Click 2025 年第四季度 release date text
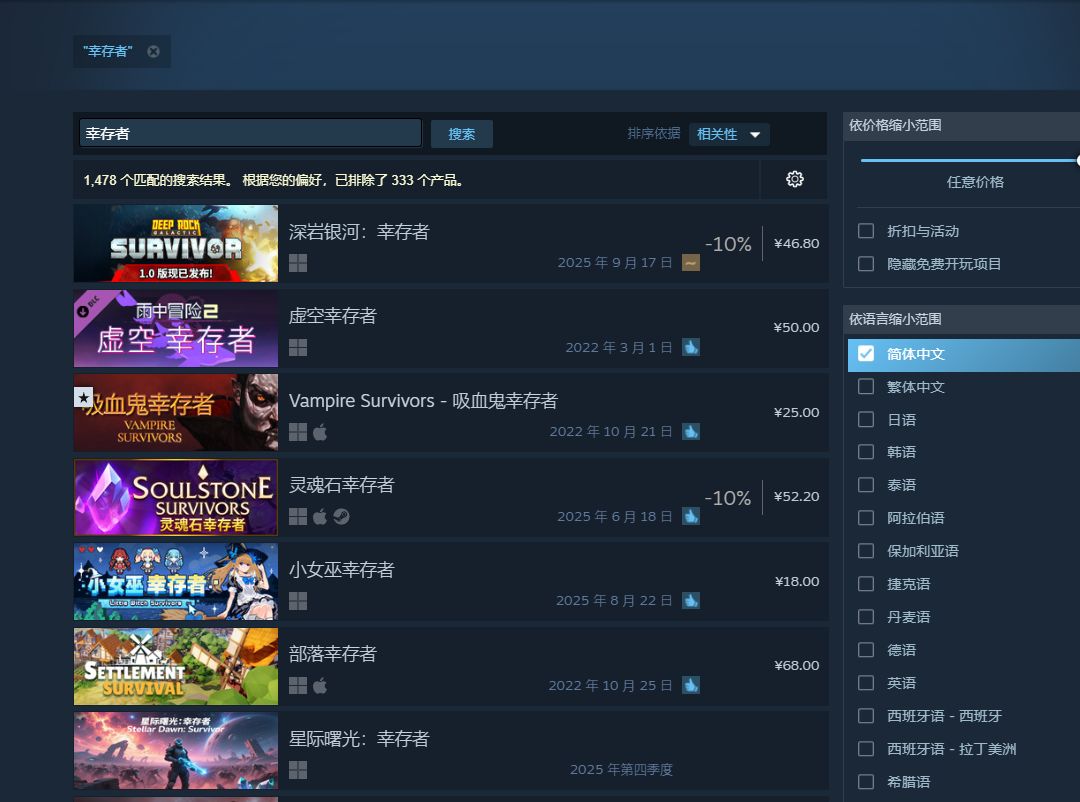The image size is (1080, 802). tap(621, 770)
